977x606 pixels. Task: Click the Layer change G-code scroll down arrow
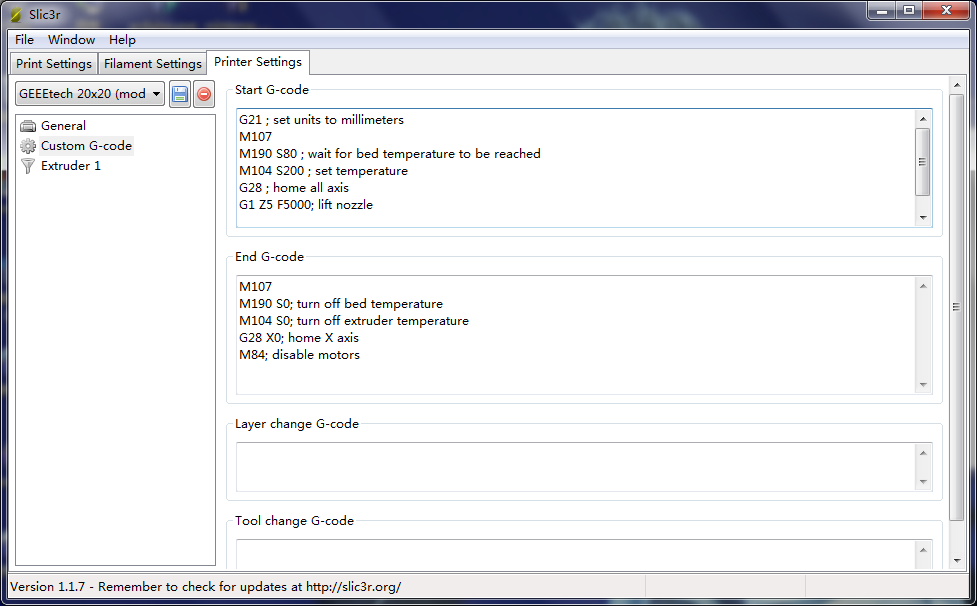pyautogui.click(x=923, y=481)
